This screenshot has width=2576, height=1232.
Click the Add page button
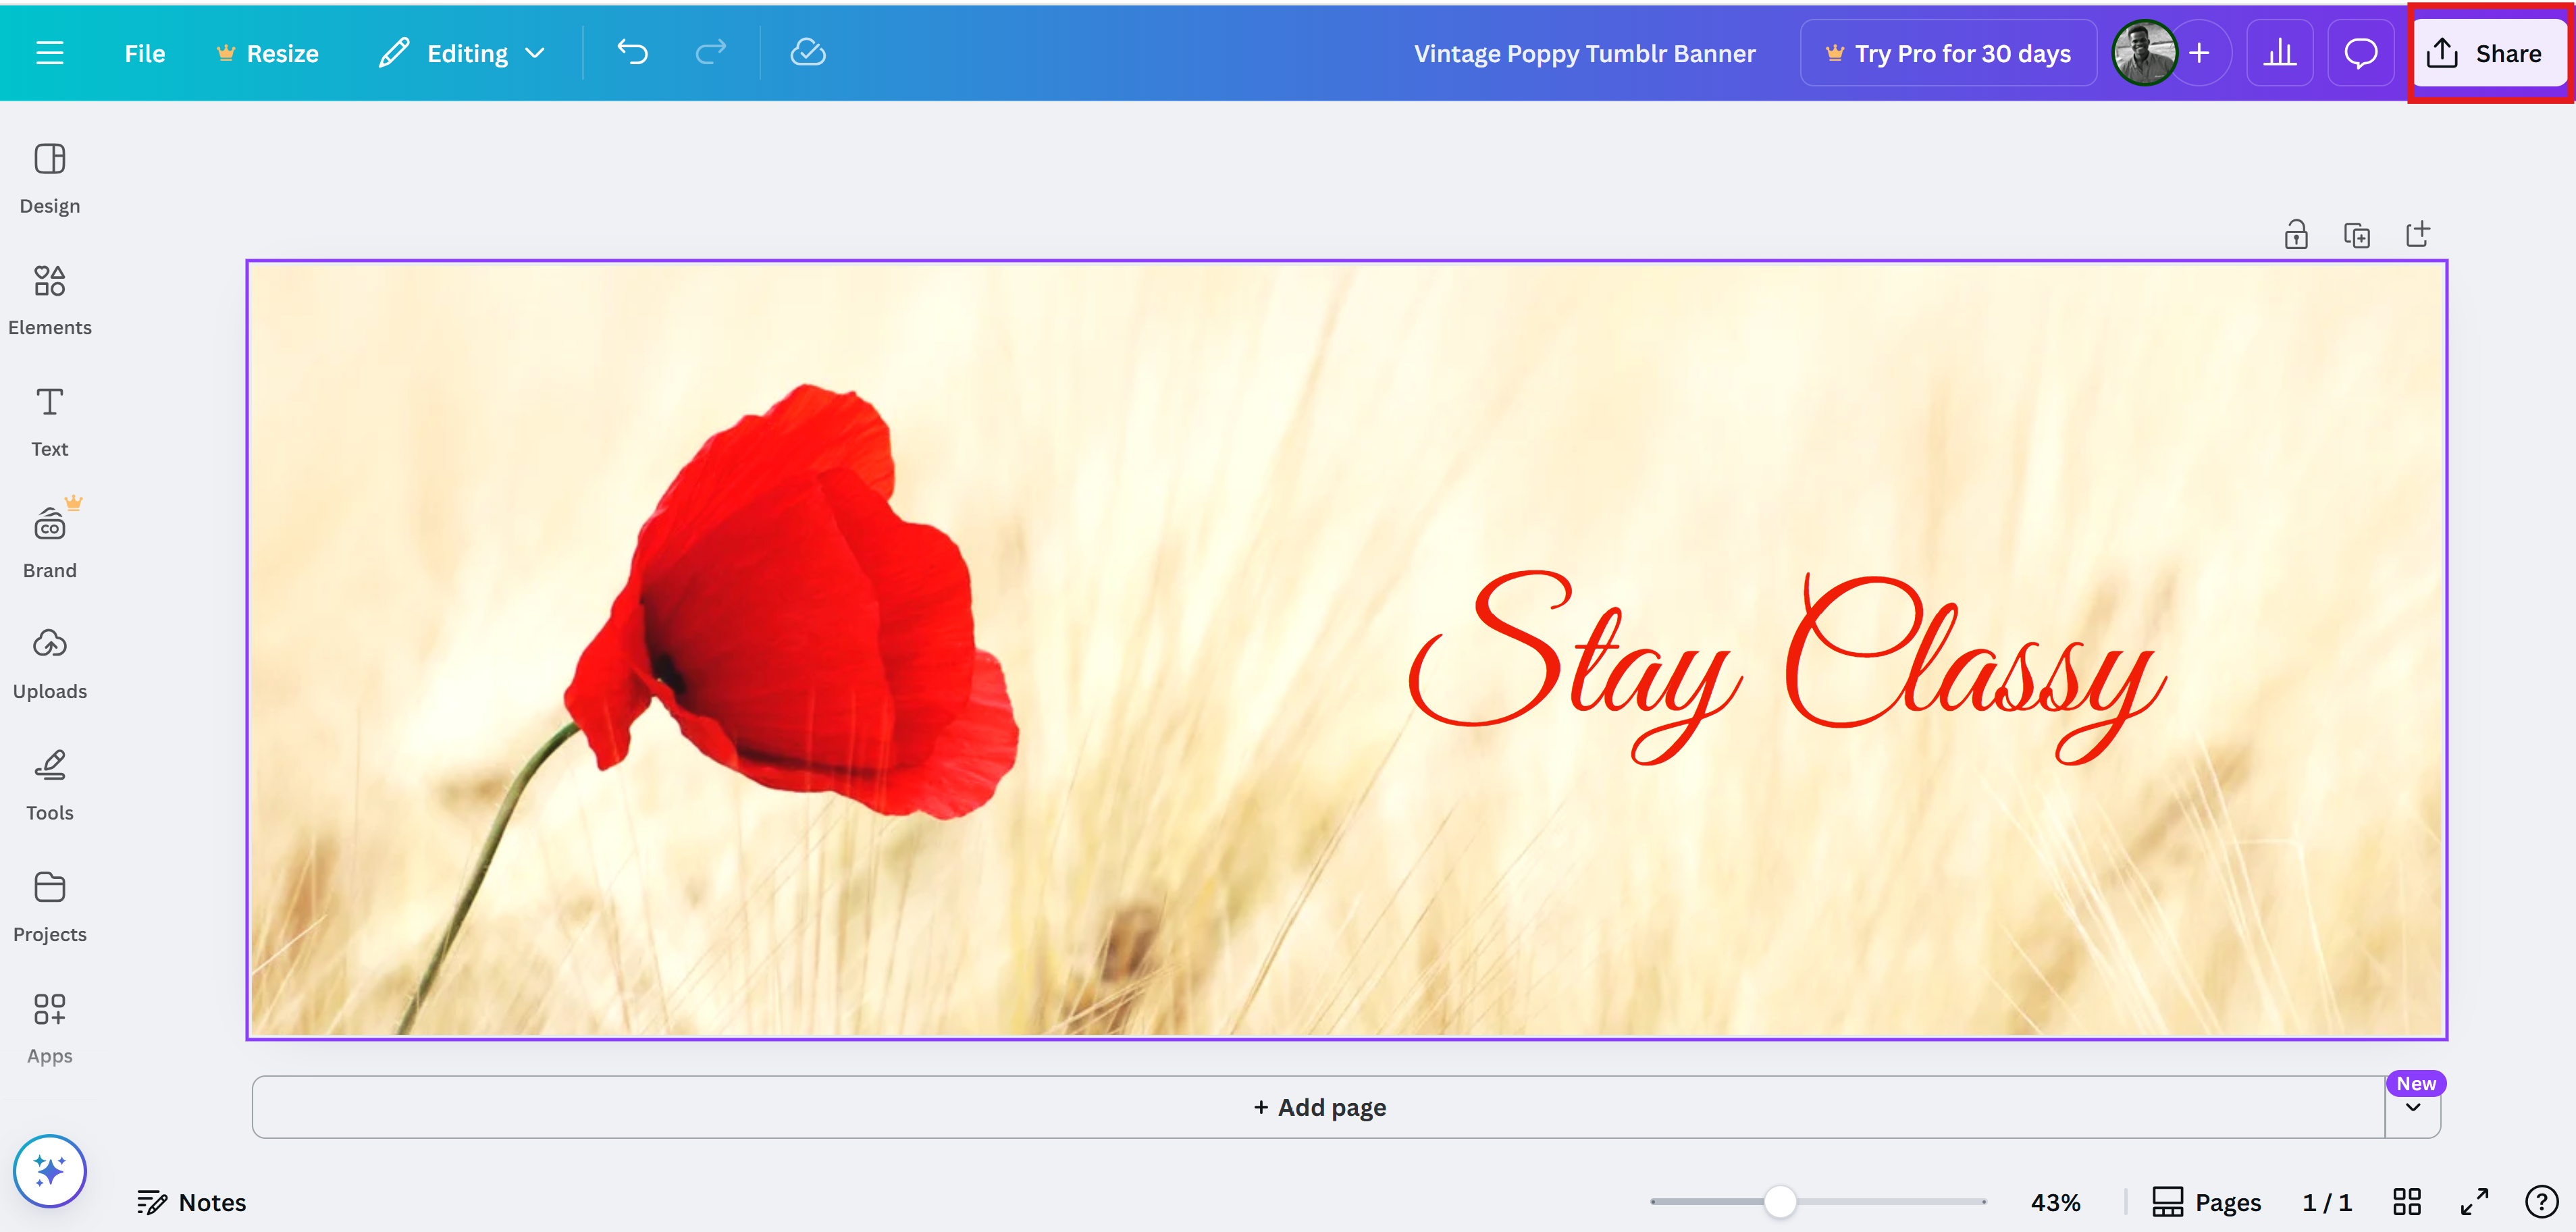[1318, 1107]
